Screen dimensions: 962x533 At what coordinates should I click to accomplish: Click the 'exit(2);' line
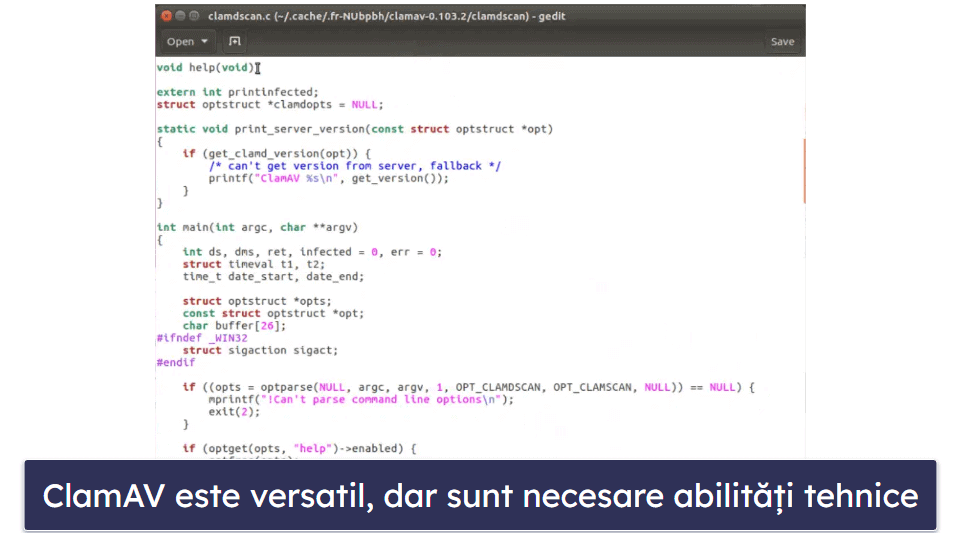234,412
